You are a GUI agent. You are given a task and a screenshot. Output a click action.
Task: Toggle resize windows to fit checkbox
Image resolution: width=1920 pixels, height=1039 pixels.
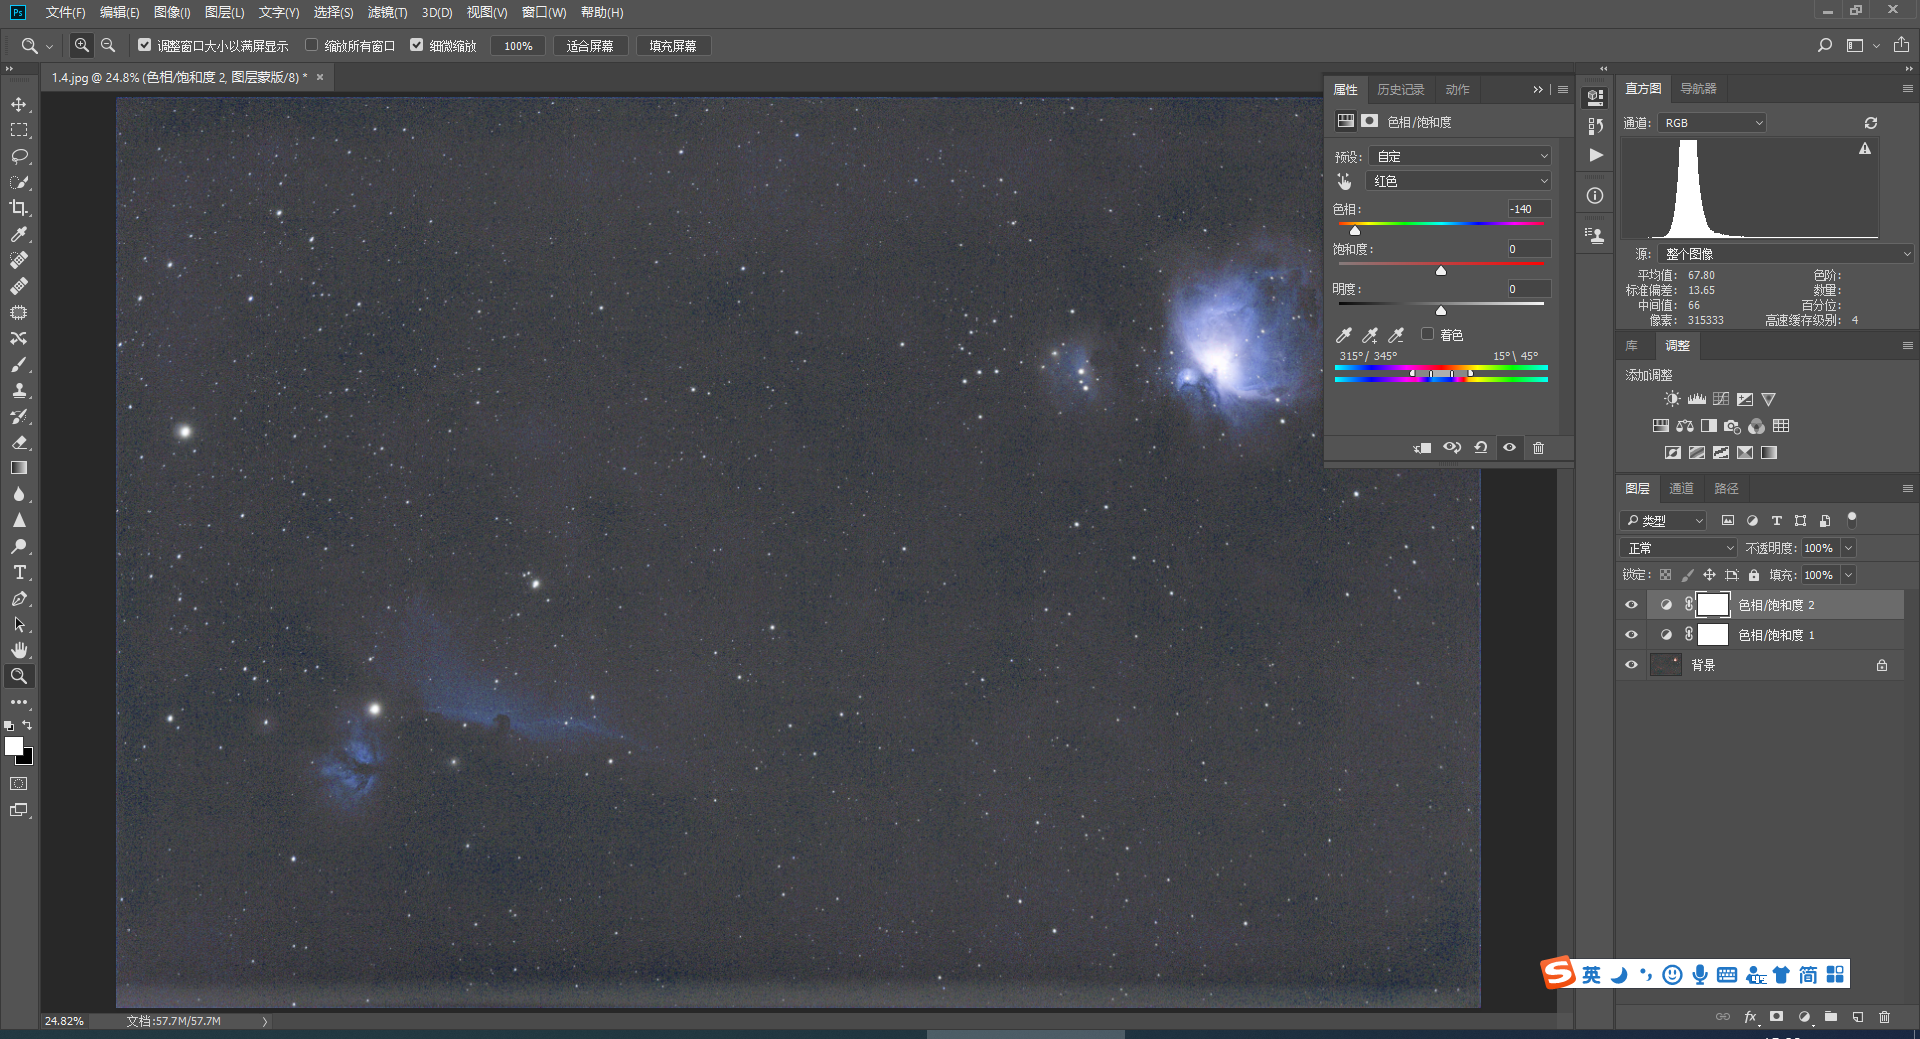[144, 45]
